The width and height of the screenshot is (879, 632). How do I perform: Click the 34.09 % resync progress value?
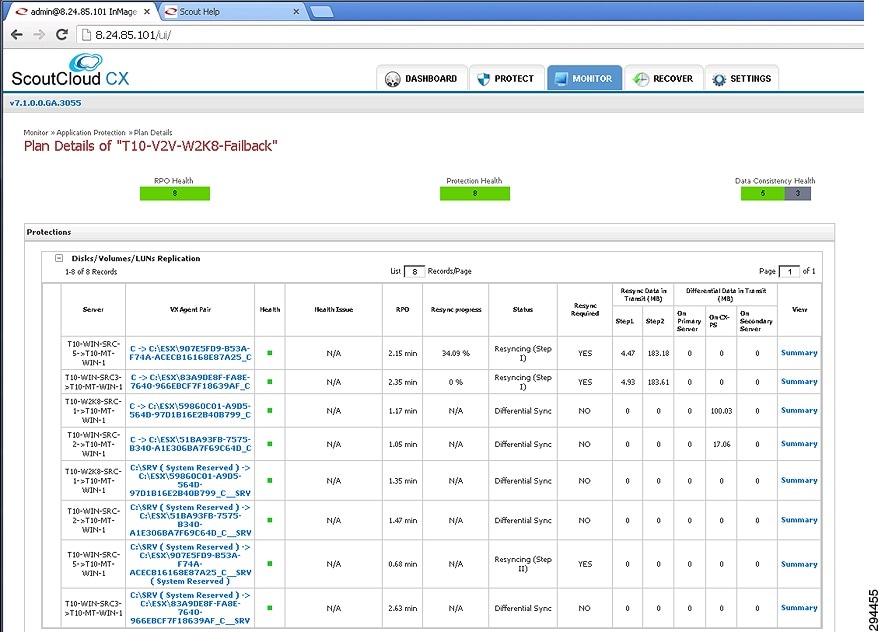(x=456, y=353)
